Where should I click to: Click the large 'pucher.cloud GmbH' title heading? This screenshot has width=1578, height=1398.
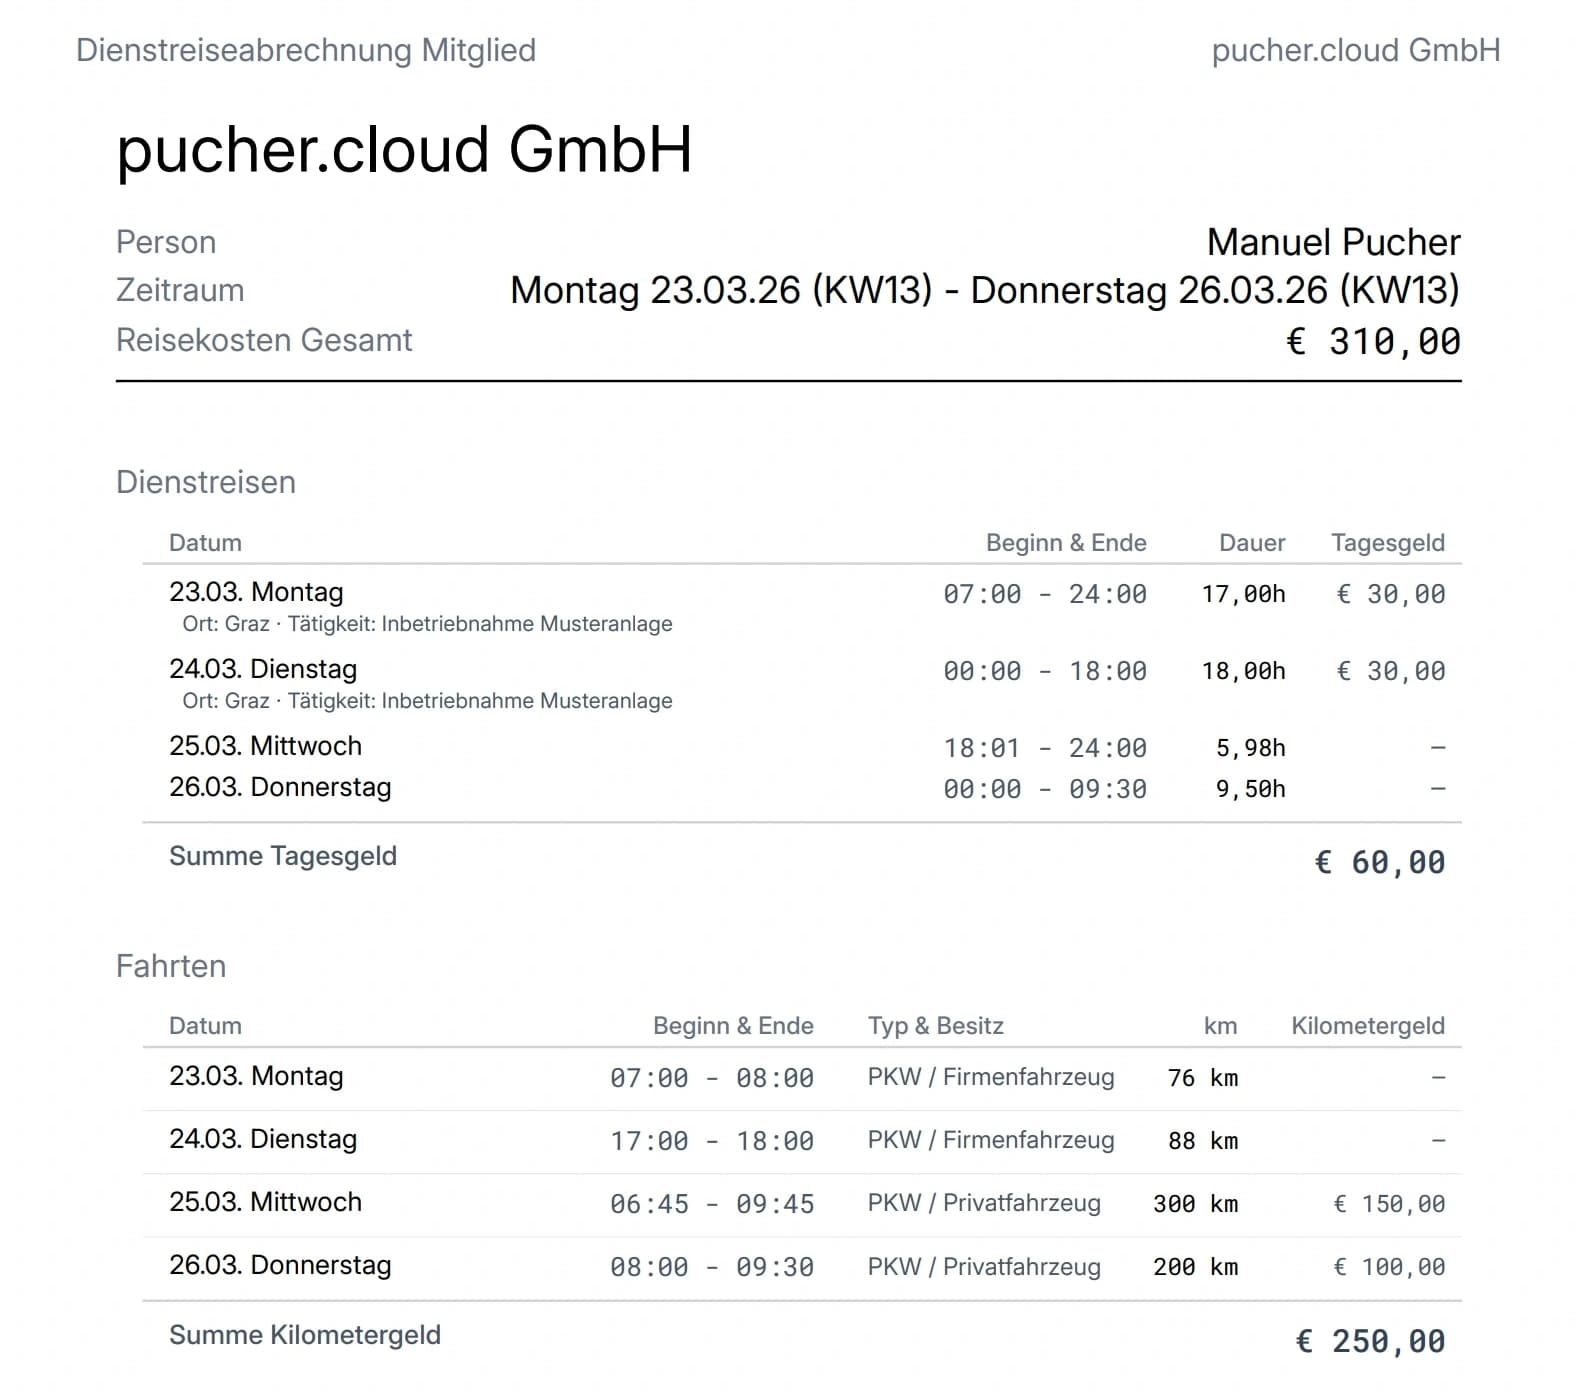tap(404, 150)
